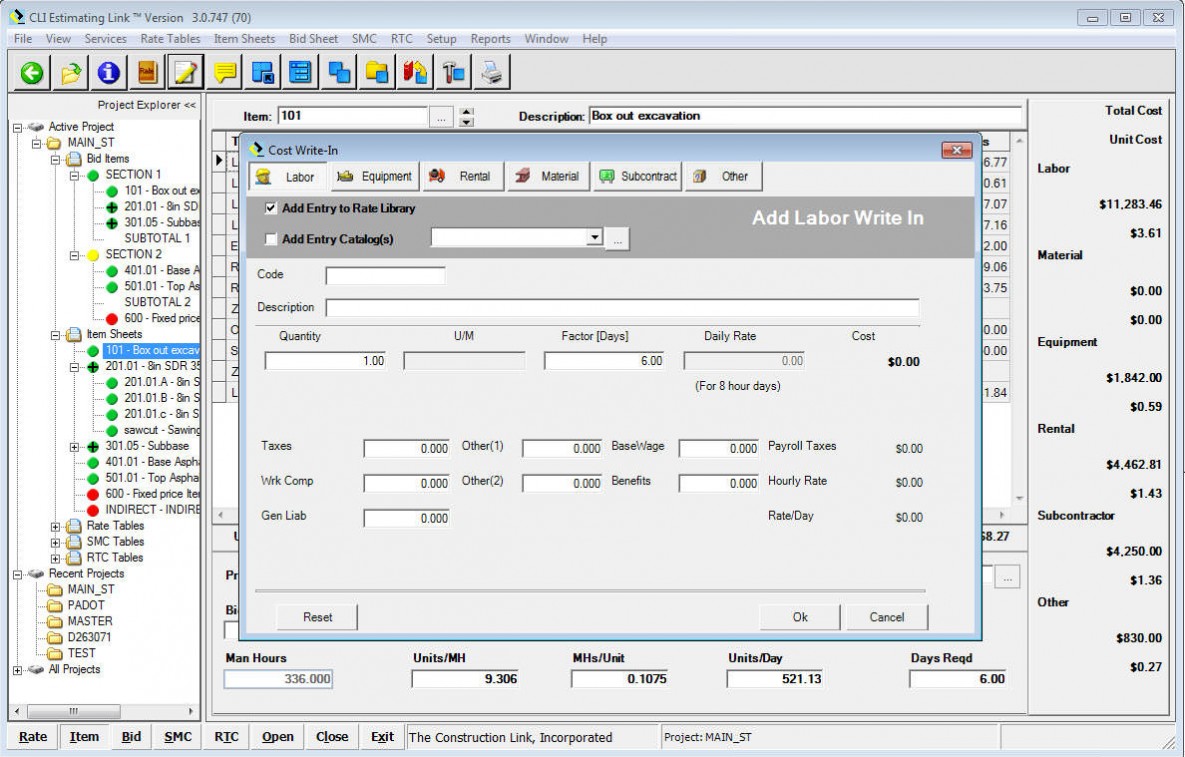The height and width of the screenshot is (757, 1185).
Task: Switch to the Rental tab
Action: click(463, 176)
